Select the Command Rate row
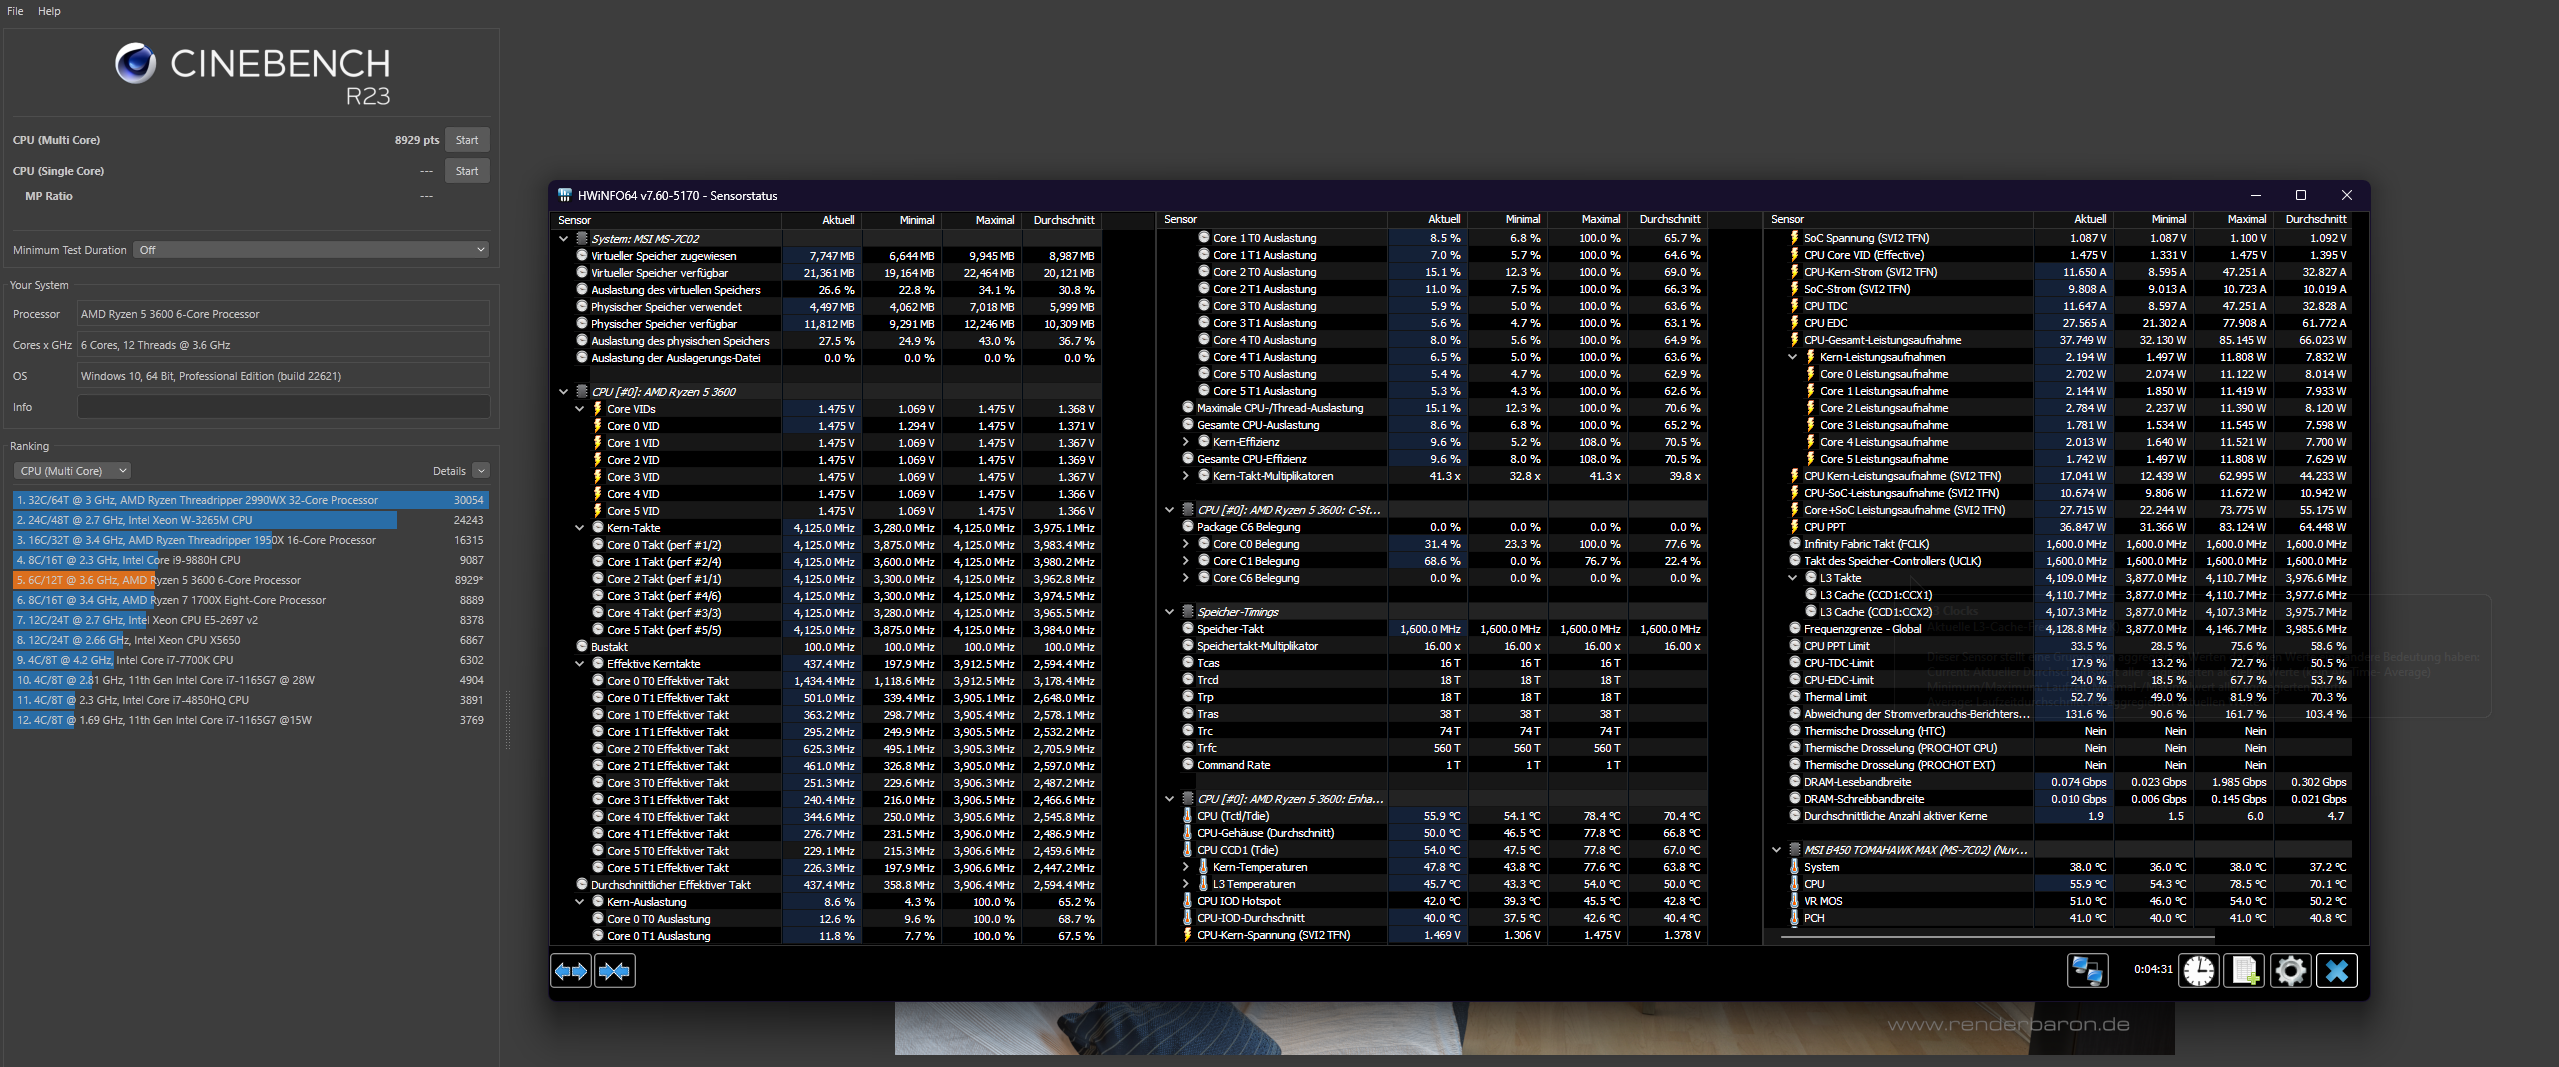The width and height of the screenshot is (2559, 1067). coord(1430,765)
